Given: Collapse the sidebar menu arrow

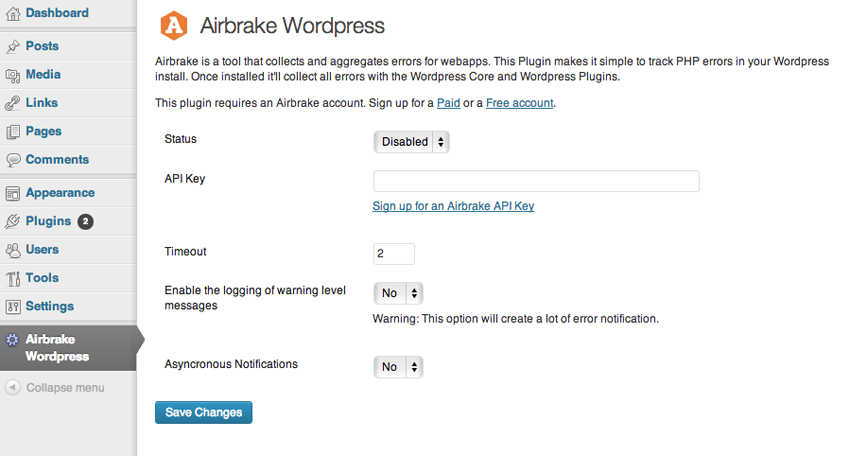Looking at the screenshot, I should point(13,388).
